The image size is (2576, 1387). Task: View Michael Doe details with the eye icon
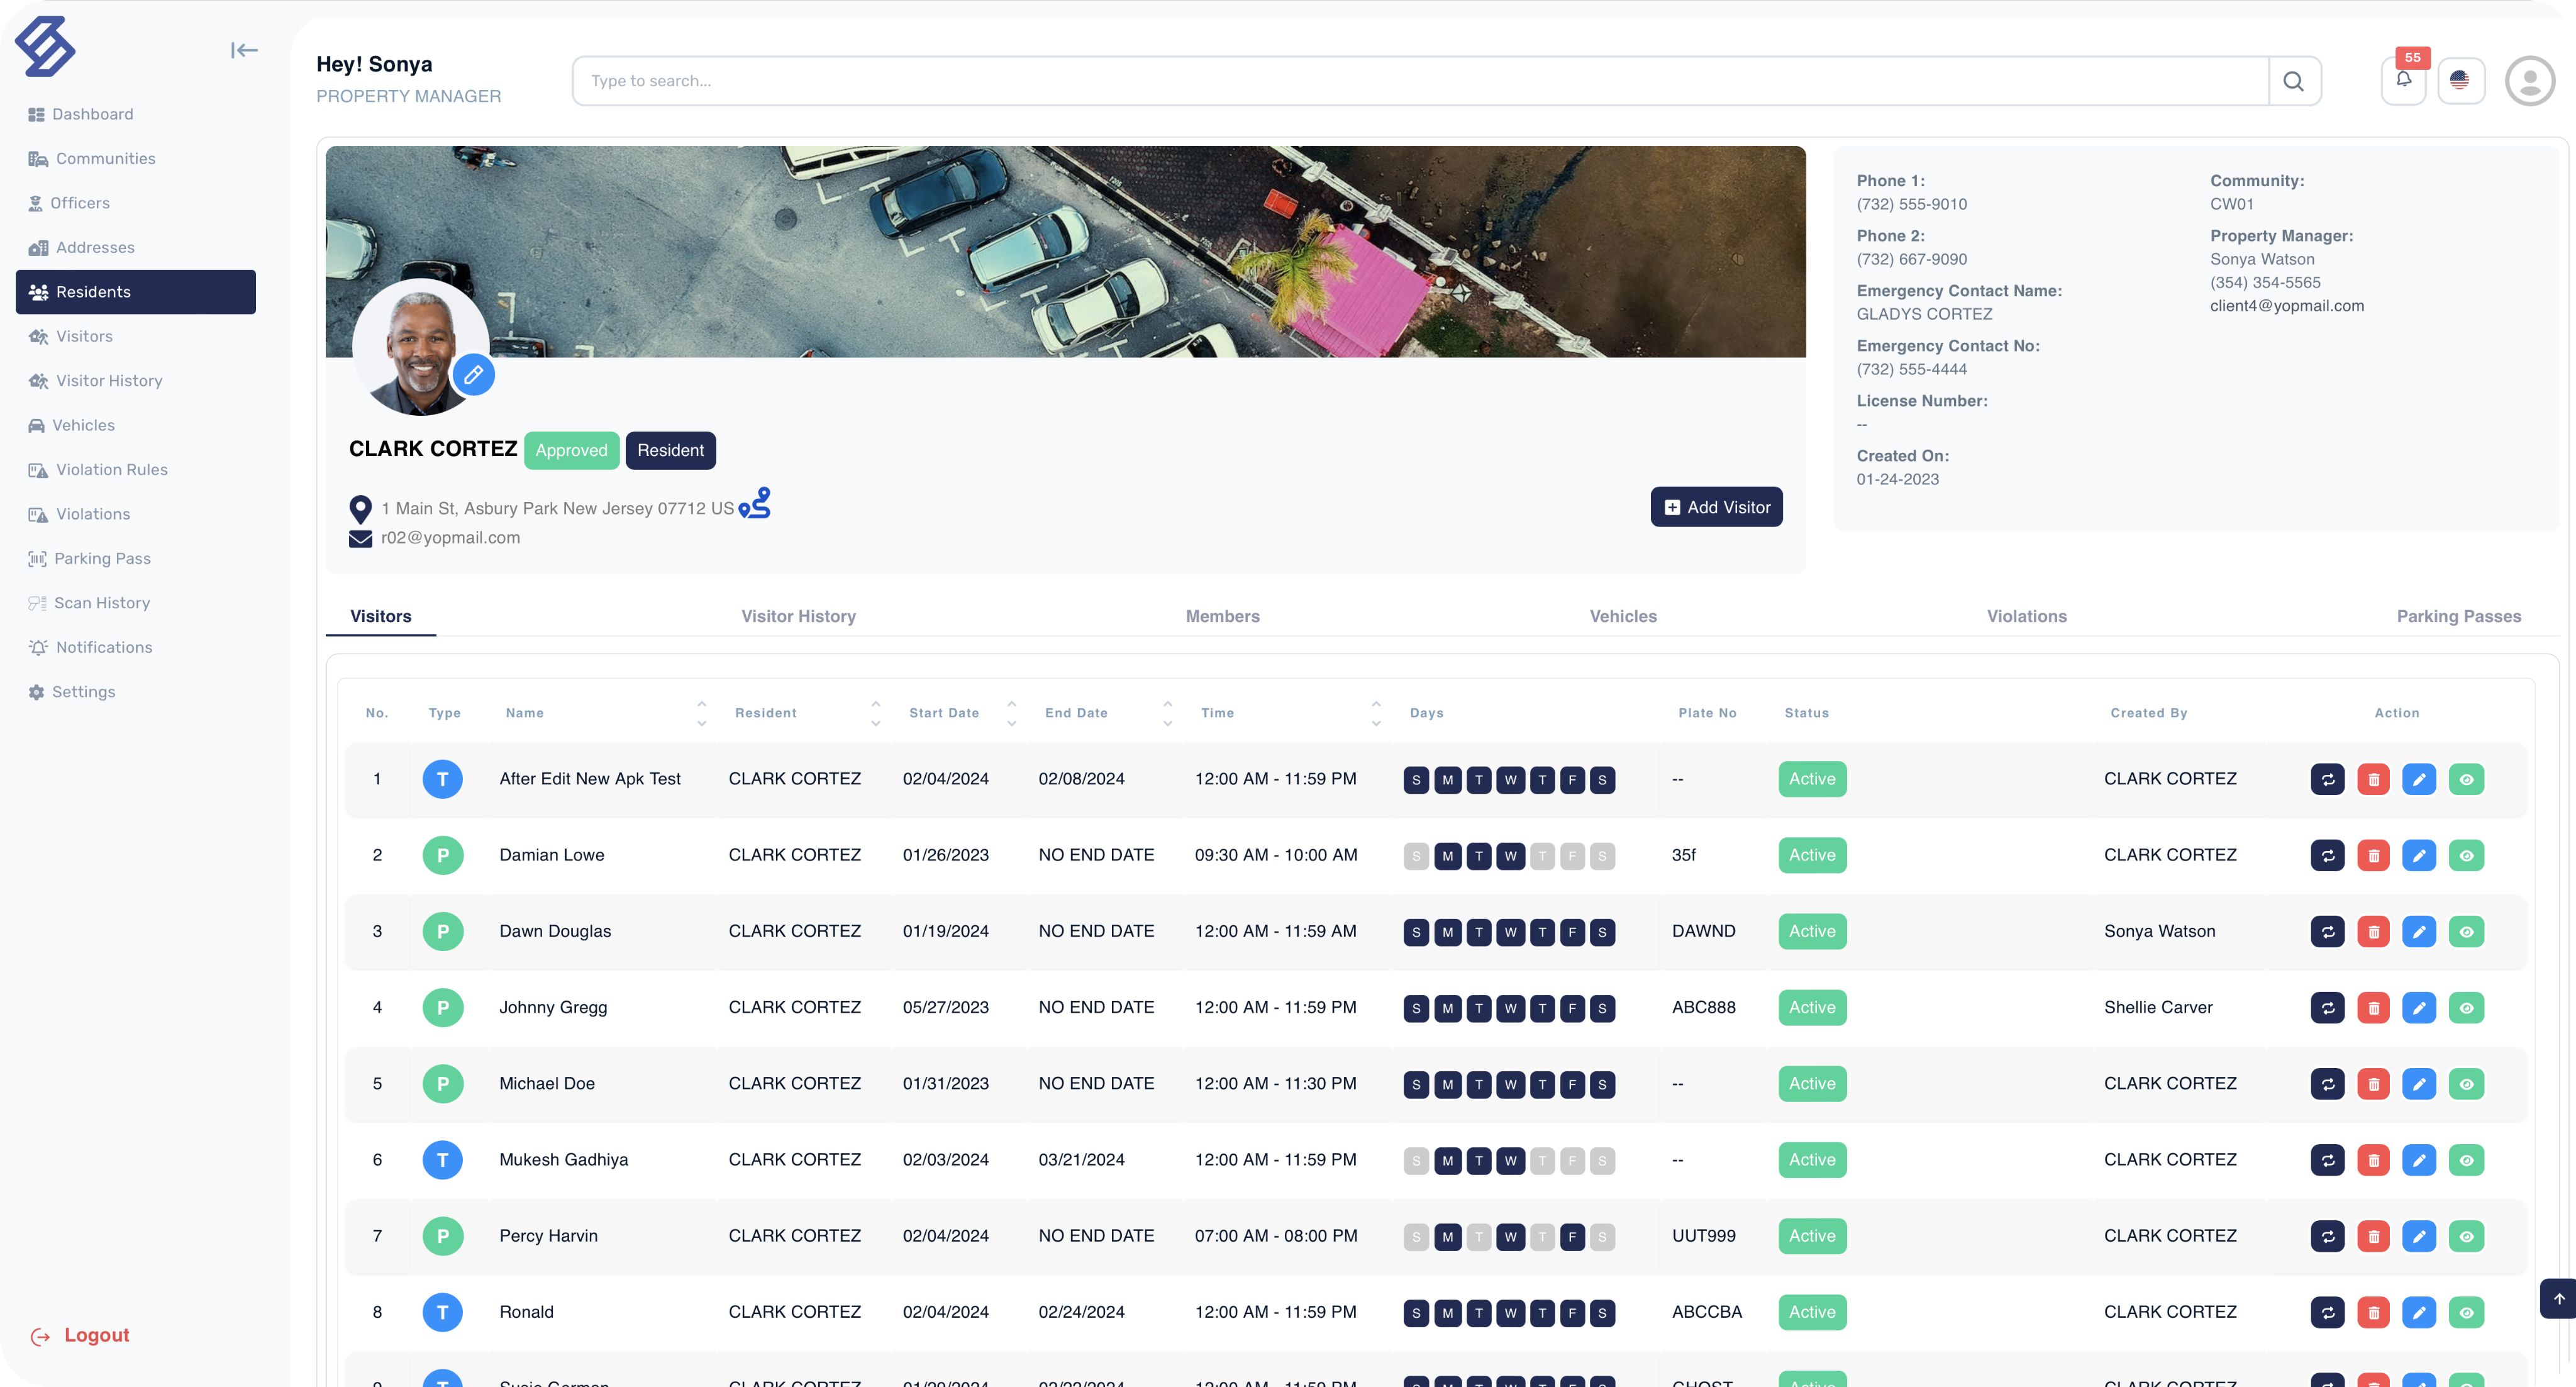(x=2466, y=1083)
